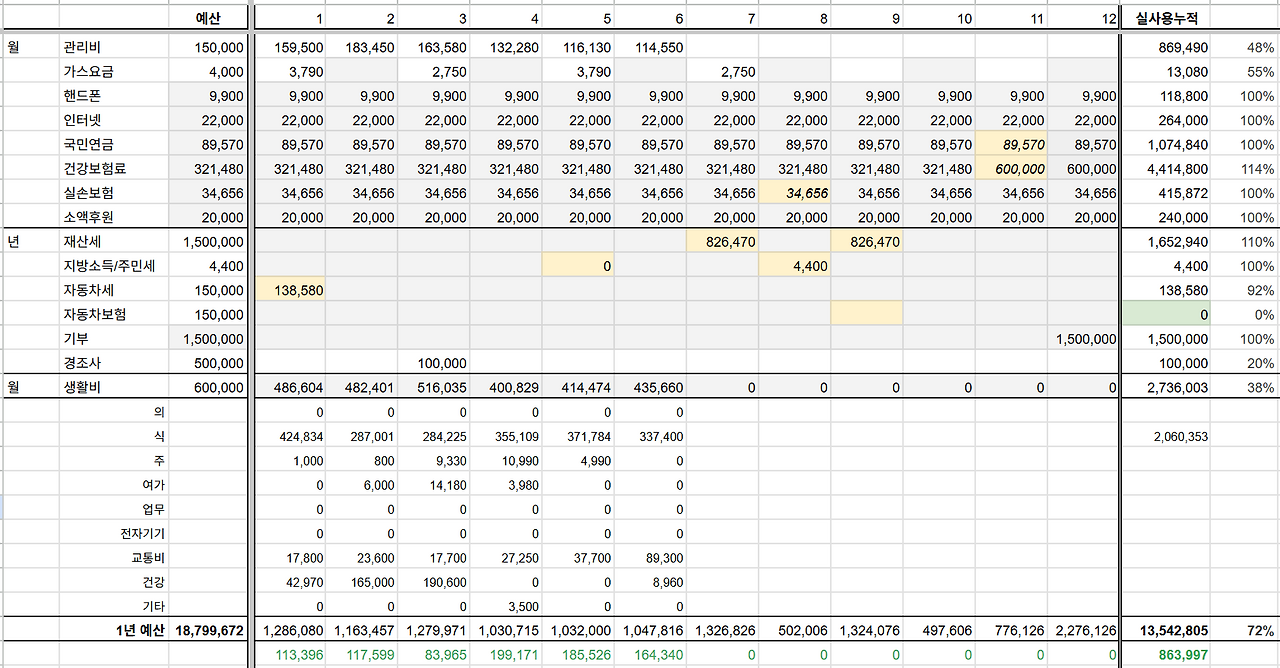Click the 생활비 row label
This screenshot has height=668, width=1280.
tap(80, 387)
